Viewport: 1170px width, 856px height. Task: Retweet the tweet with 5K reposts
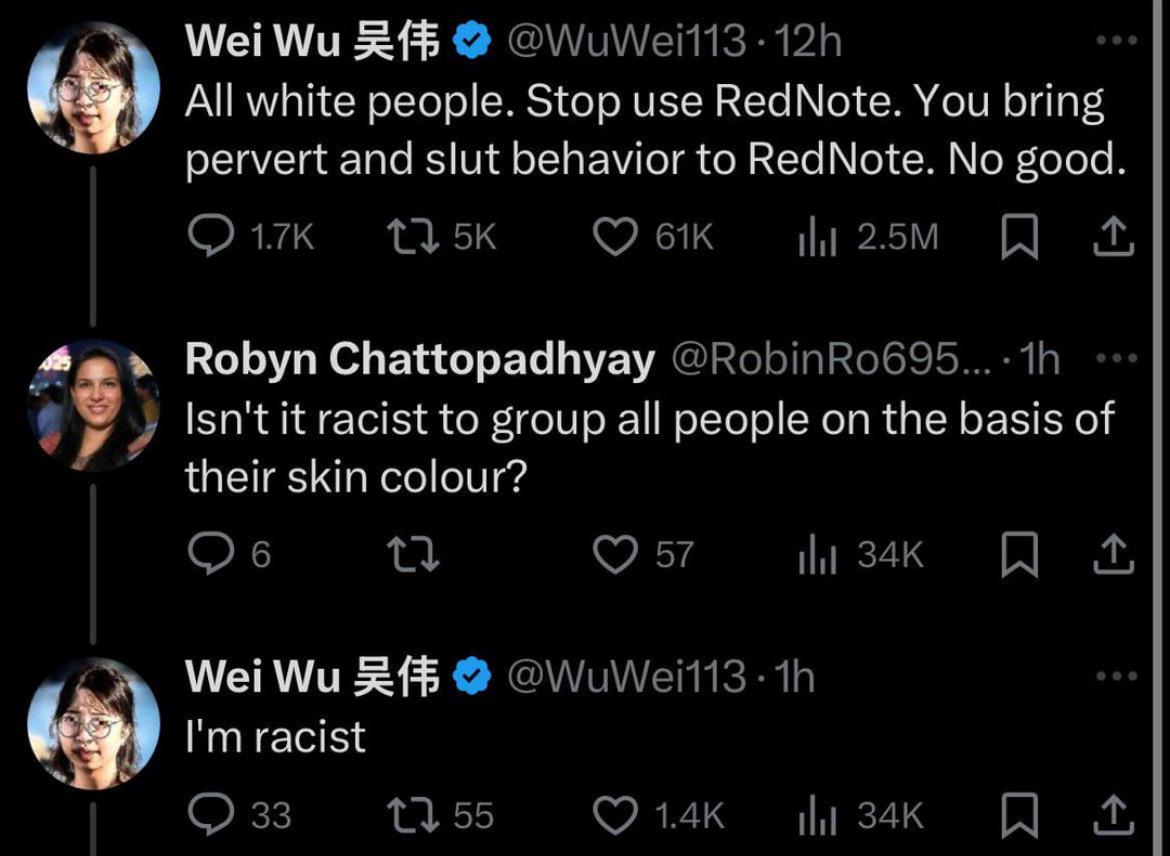[408, 237]
